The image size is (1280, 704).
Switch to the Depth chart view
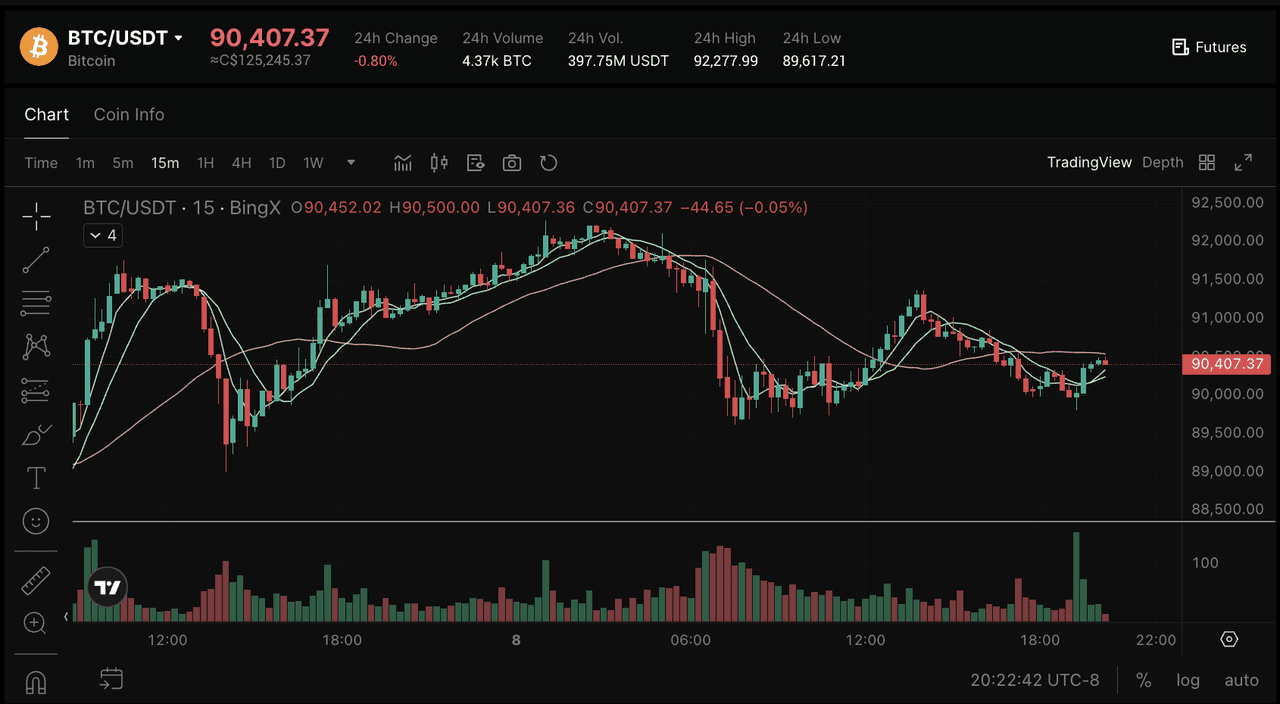coord(1162,163)
